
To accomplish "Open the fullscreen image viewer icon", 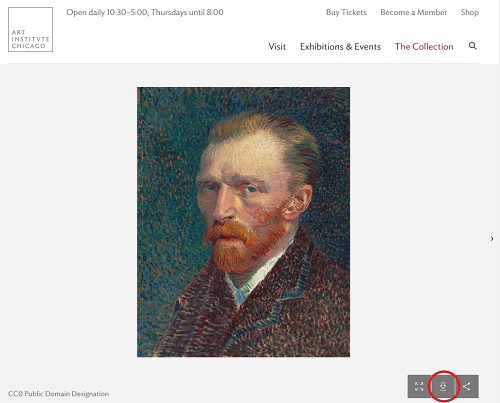I will (x=419, y=386).
